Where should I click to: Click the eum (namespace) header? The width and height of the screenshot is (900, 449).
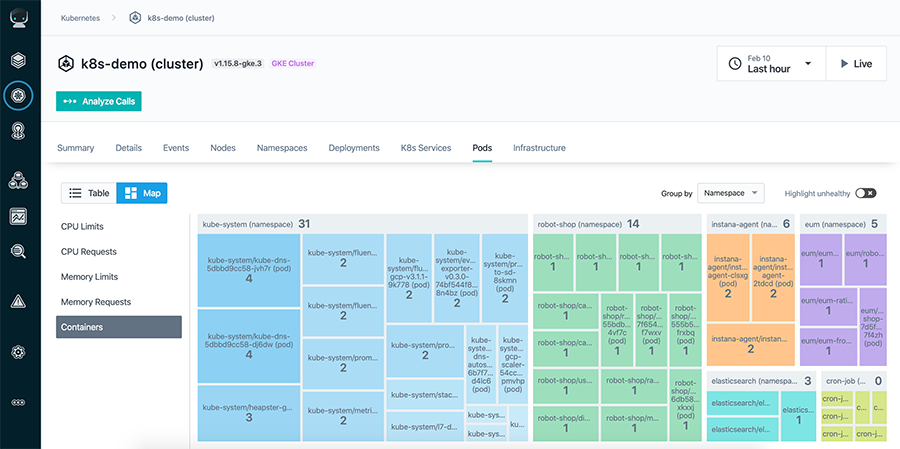pos(843,224)
